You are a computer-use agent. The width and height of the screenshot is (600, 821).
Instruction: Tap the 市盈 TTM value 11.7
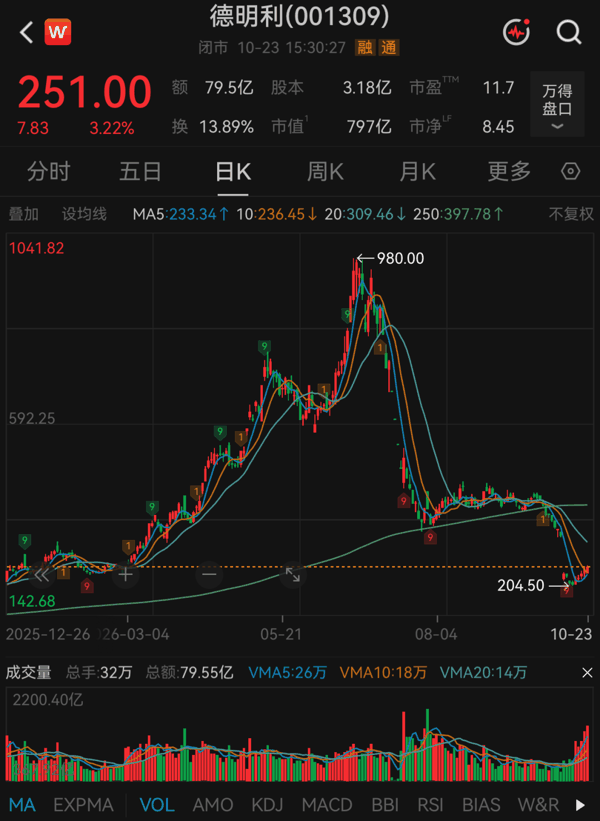[x=498, y=87]
